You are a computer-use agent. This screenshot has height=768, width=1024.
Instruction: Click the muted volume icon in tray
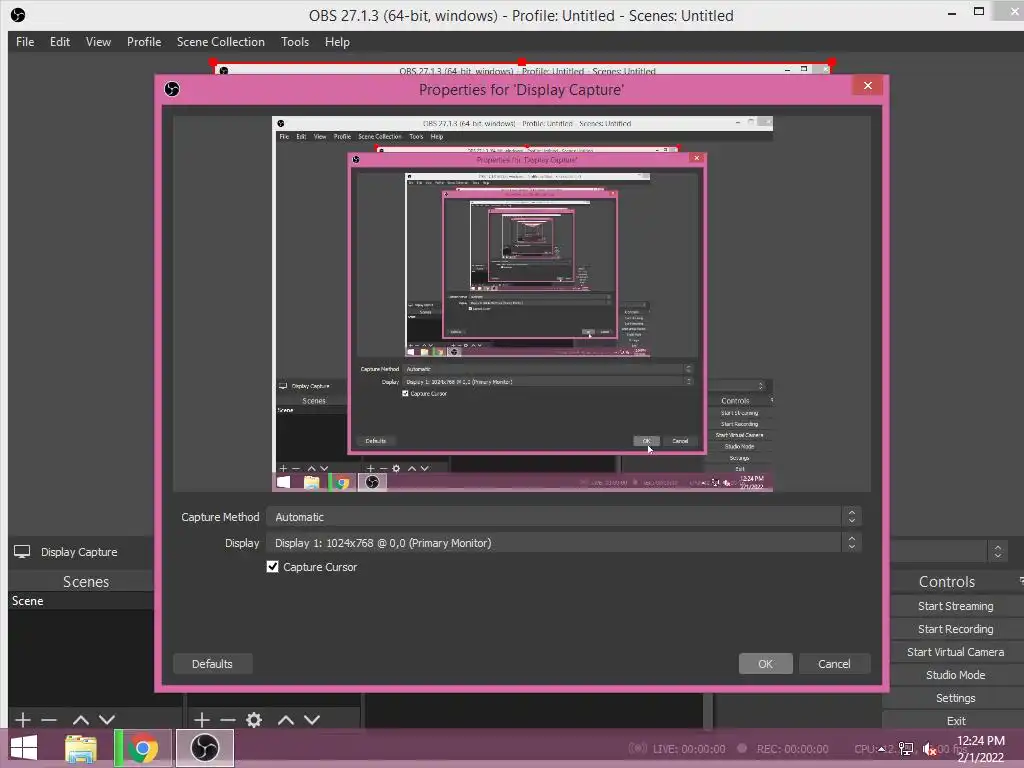point(930,749)
